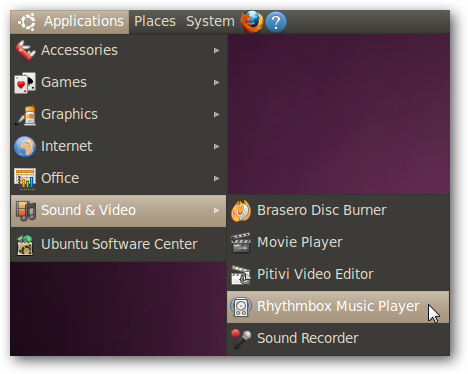Expand the Office submenu arrow

point(216,178)
